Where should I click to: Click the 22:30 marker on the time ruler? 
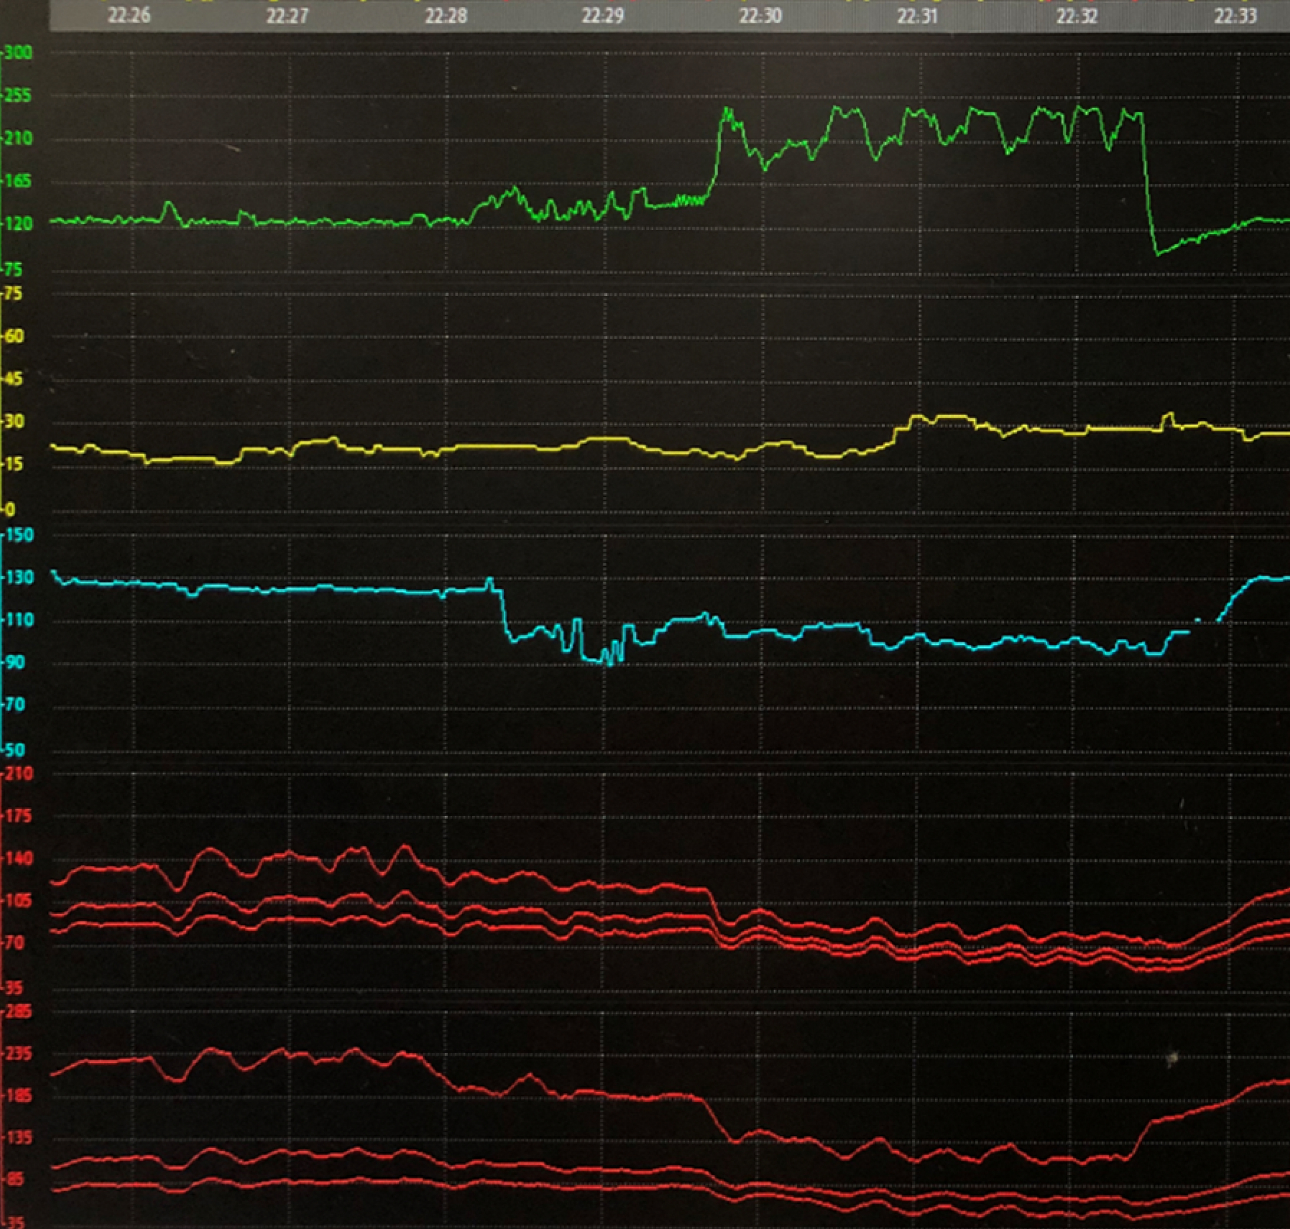coord(758,16)
